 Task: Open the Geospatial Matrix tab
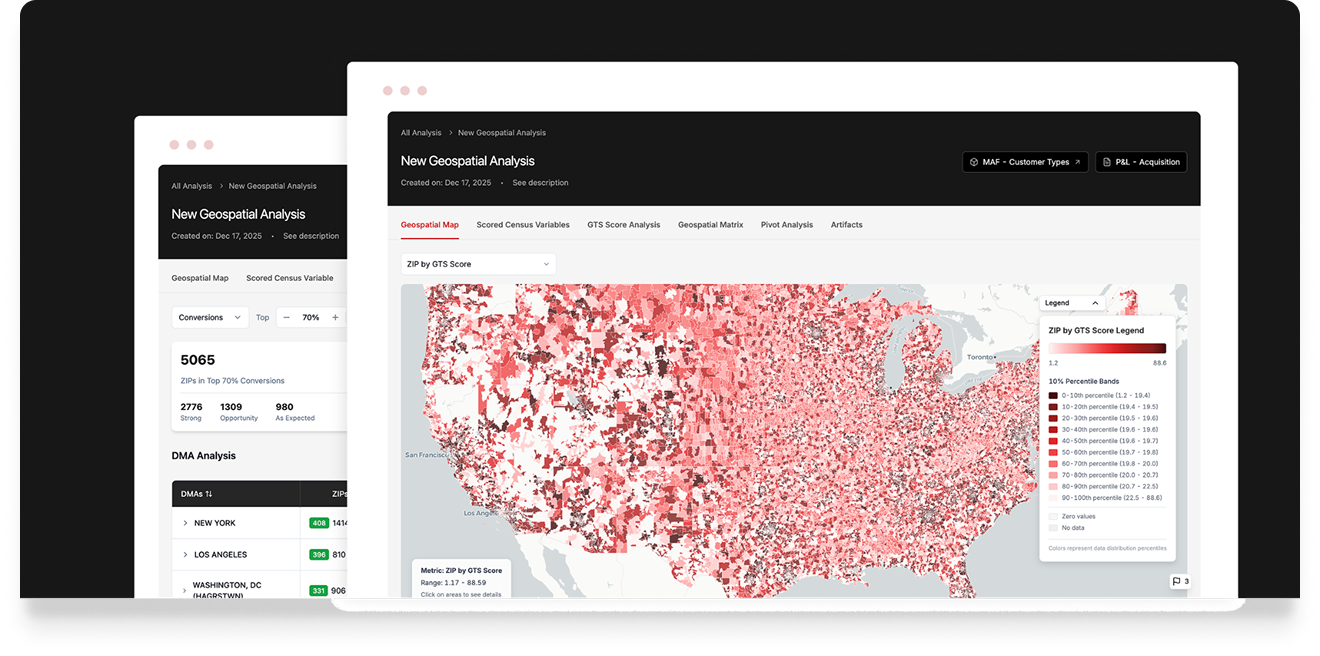pyautogui.click(x=711, y=225)
